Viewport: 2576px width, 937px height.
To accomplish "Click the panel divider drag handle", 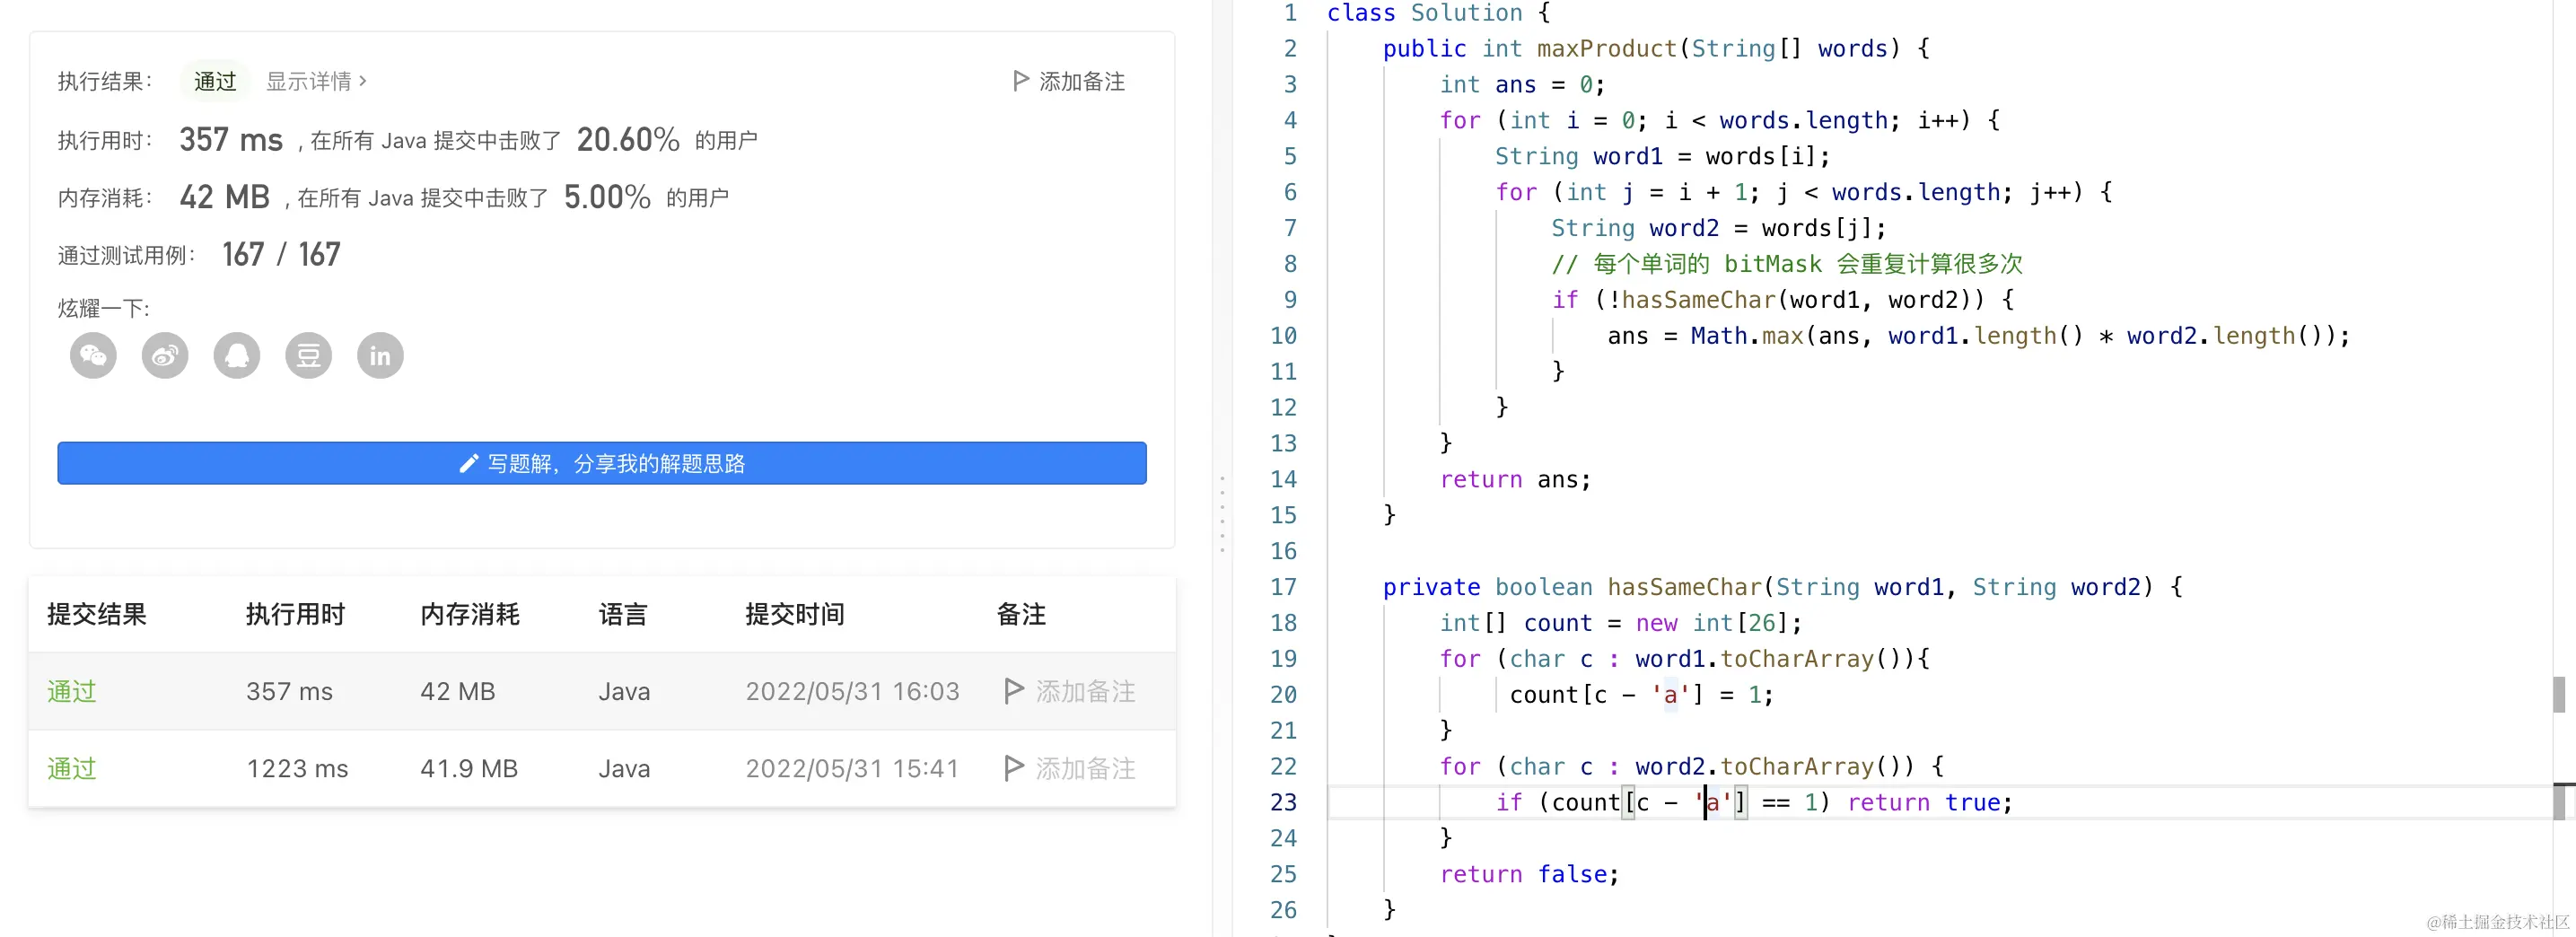I will click(x=1222, y=514).
